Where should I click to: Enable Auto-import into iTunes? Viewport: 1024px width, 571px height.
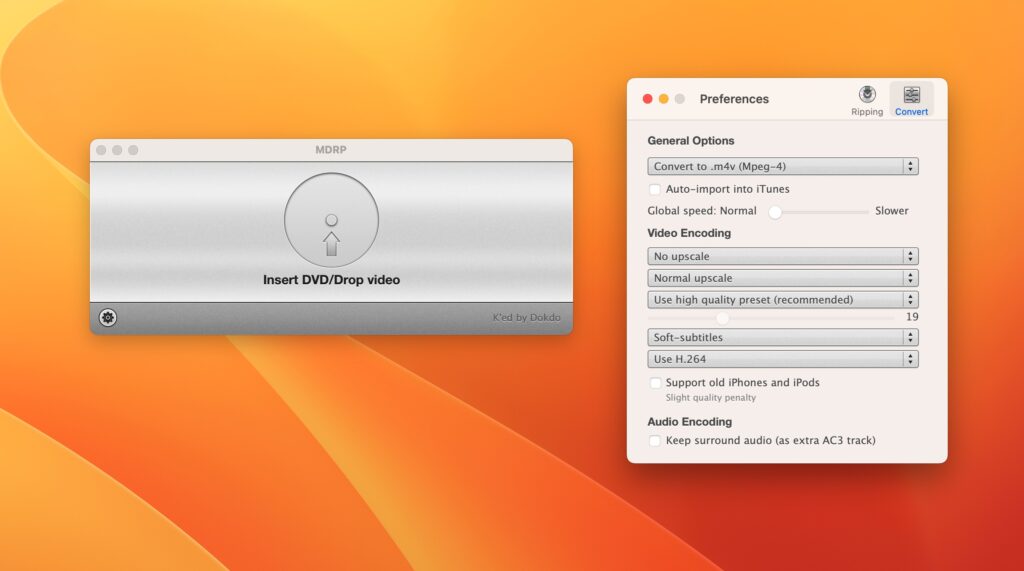654,189
